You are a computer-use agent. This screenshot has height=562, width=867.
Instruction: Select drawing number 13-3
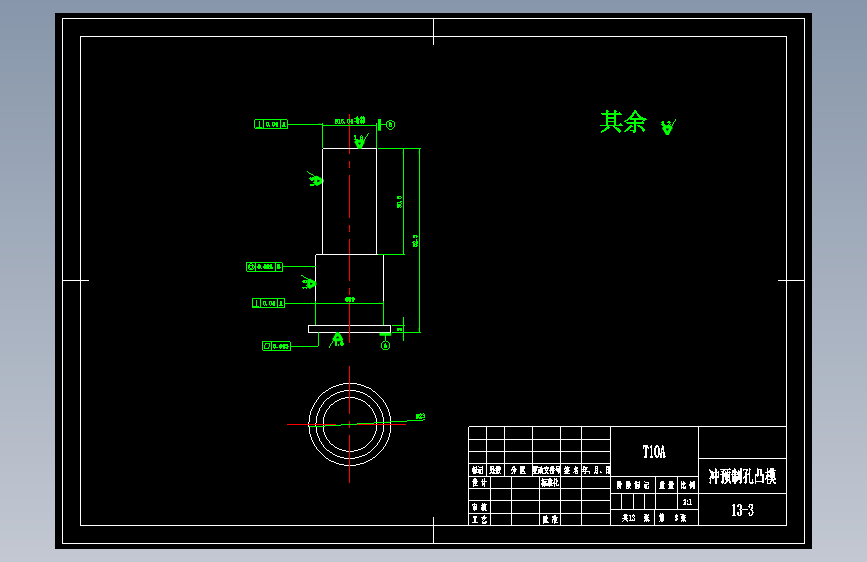(742, 510)
